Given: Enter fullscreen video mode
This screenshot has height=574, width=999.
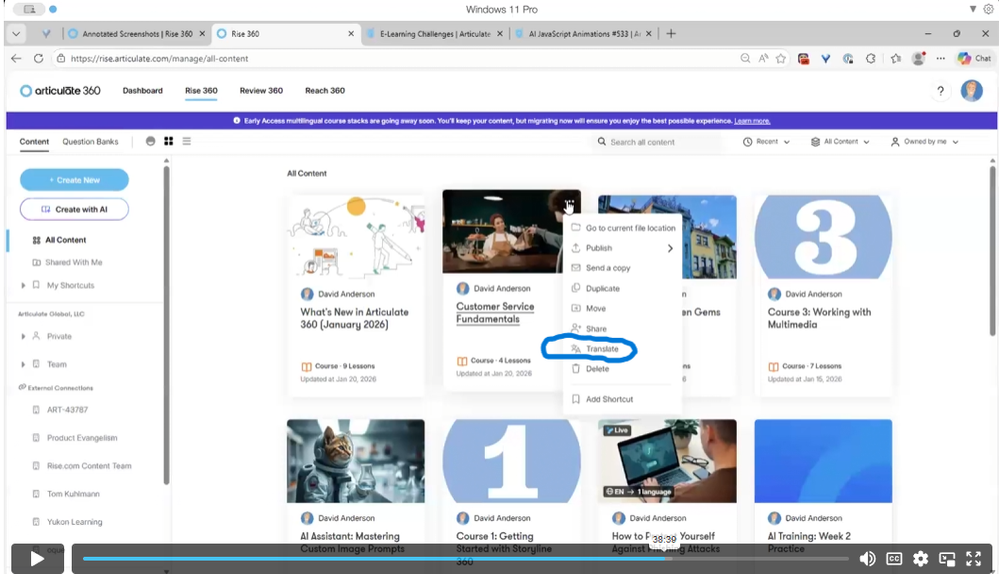Looking at the screenshot, I should (973, 559).
